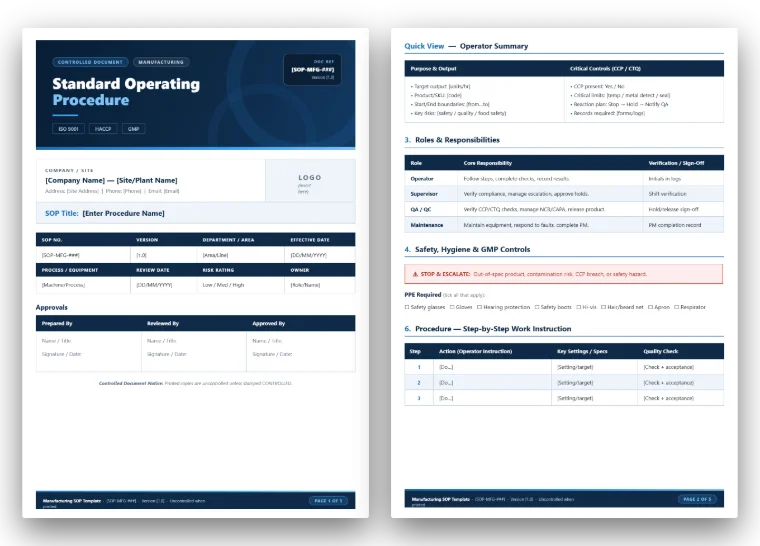Click the CONTROLLED DOCUMENT badge

[x=90, y=62]
